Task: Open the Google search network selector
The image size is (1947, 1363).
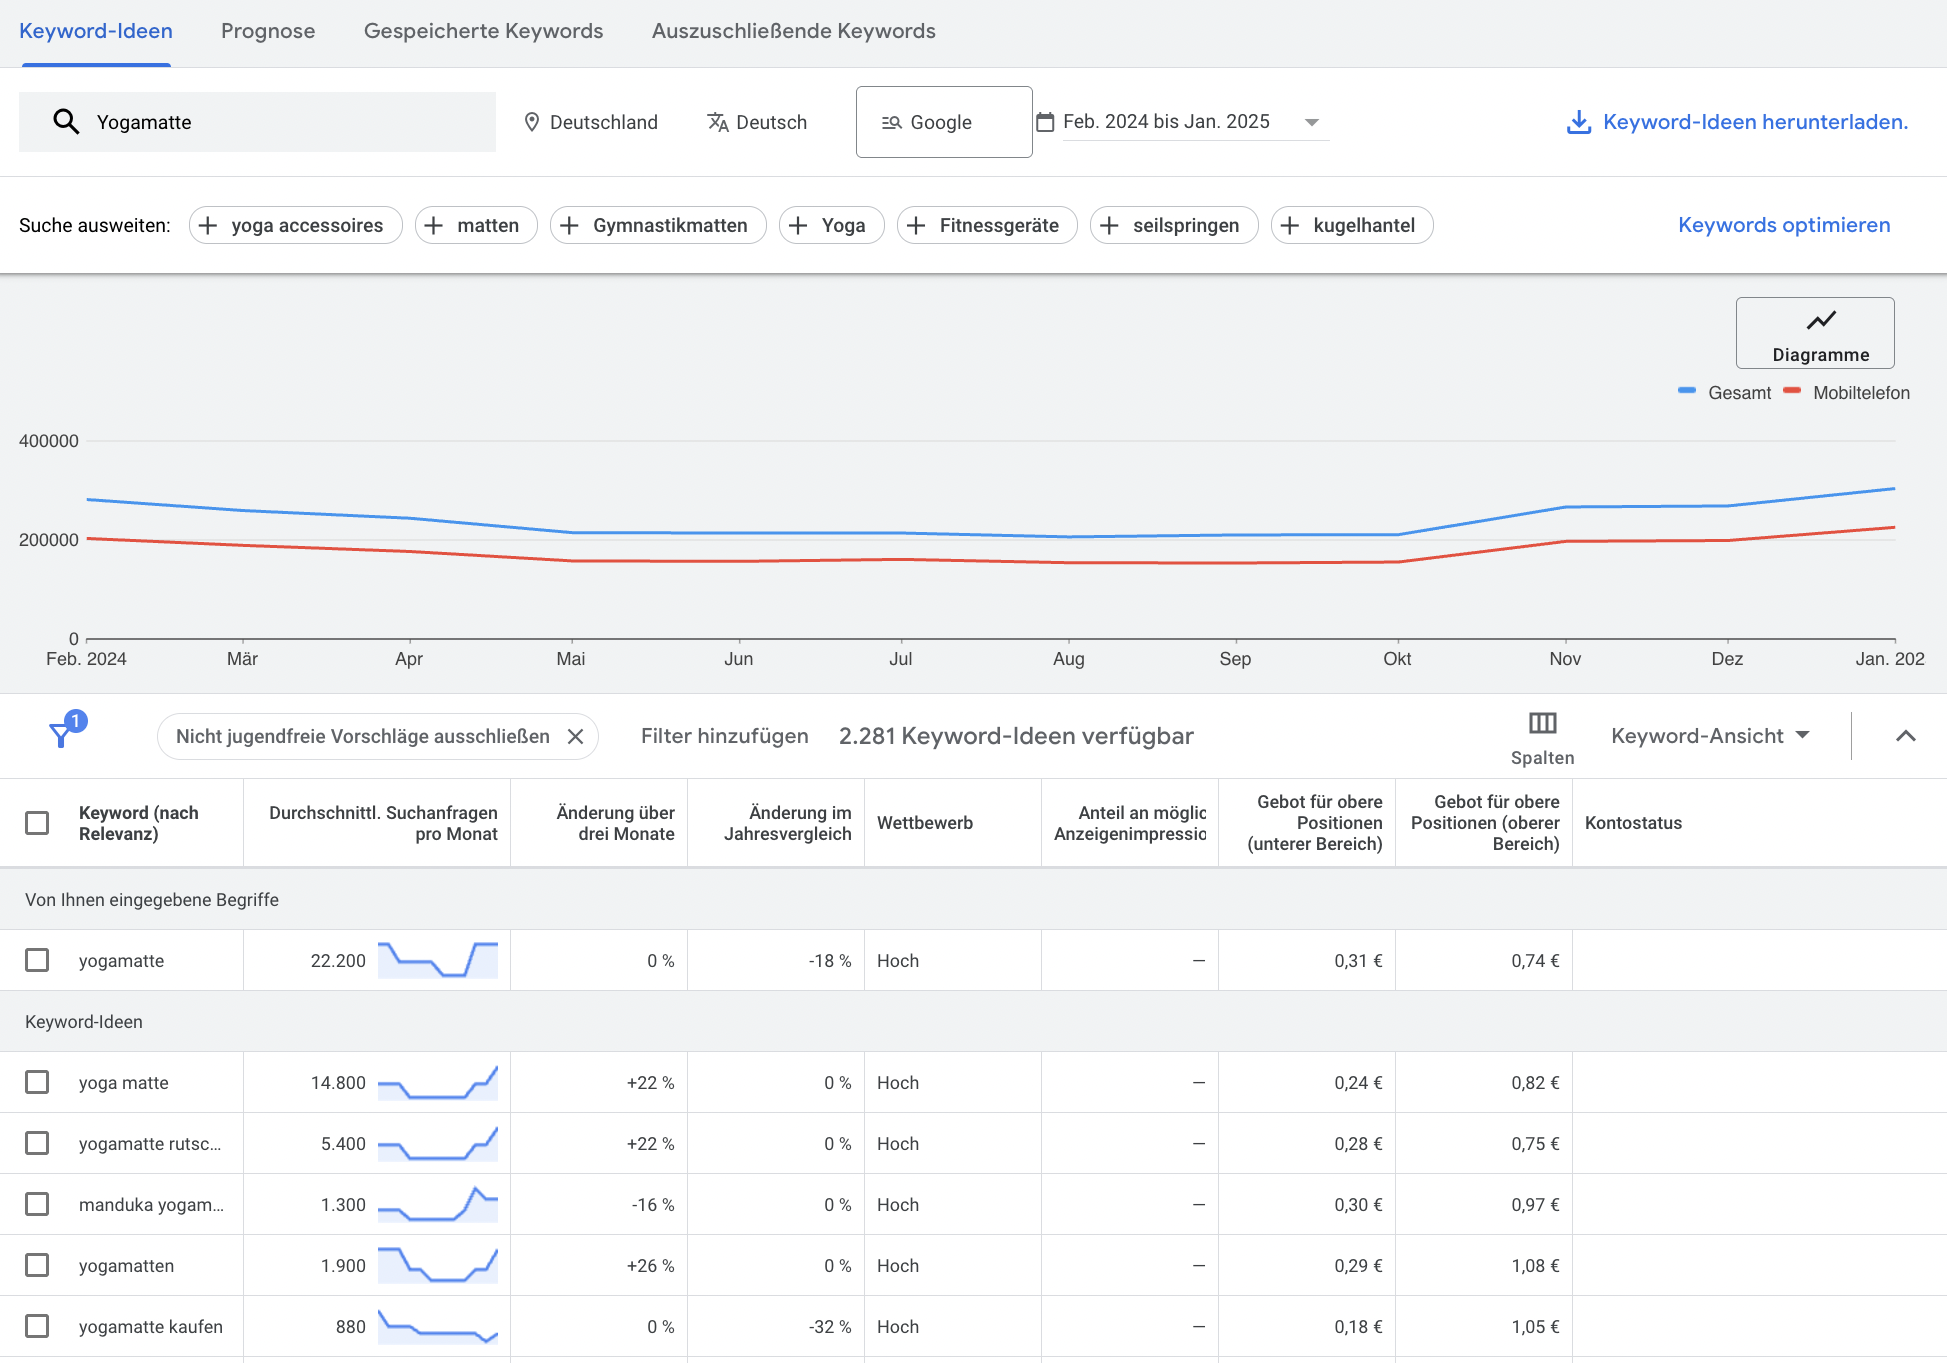Action: (x=944, y=122)
